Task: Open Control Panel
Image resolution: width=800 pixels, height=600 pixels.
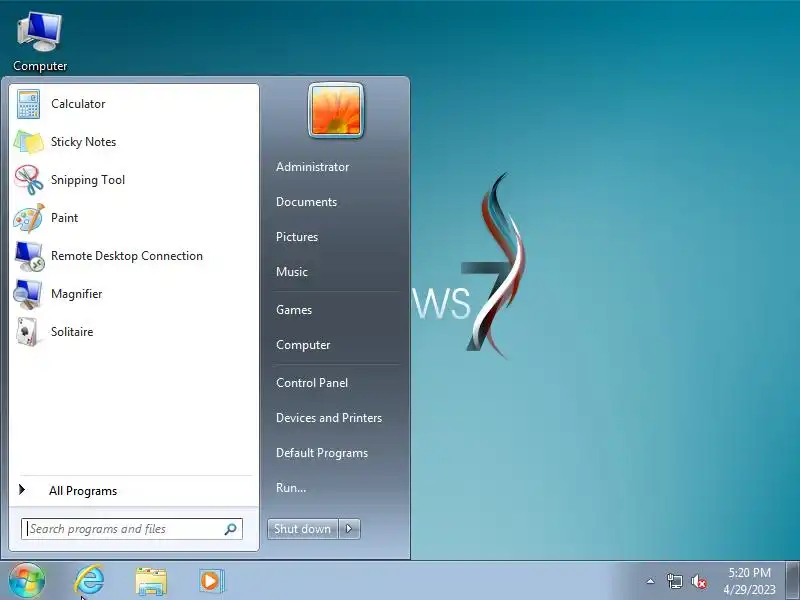Action: (x=312, y=383)
